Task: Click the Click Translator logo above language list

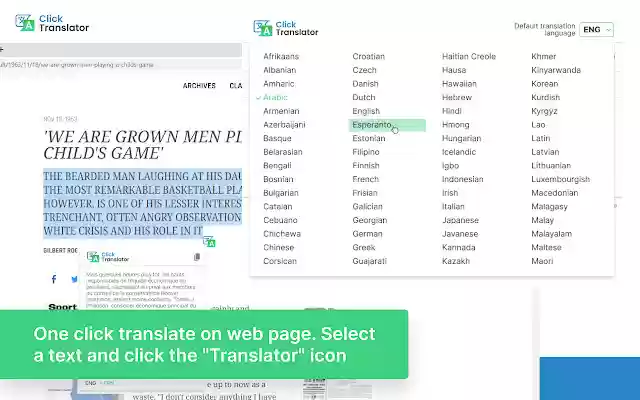Action: pyautogui.click(x=286, y=28)
